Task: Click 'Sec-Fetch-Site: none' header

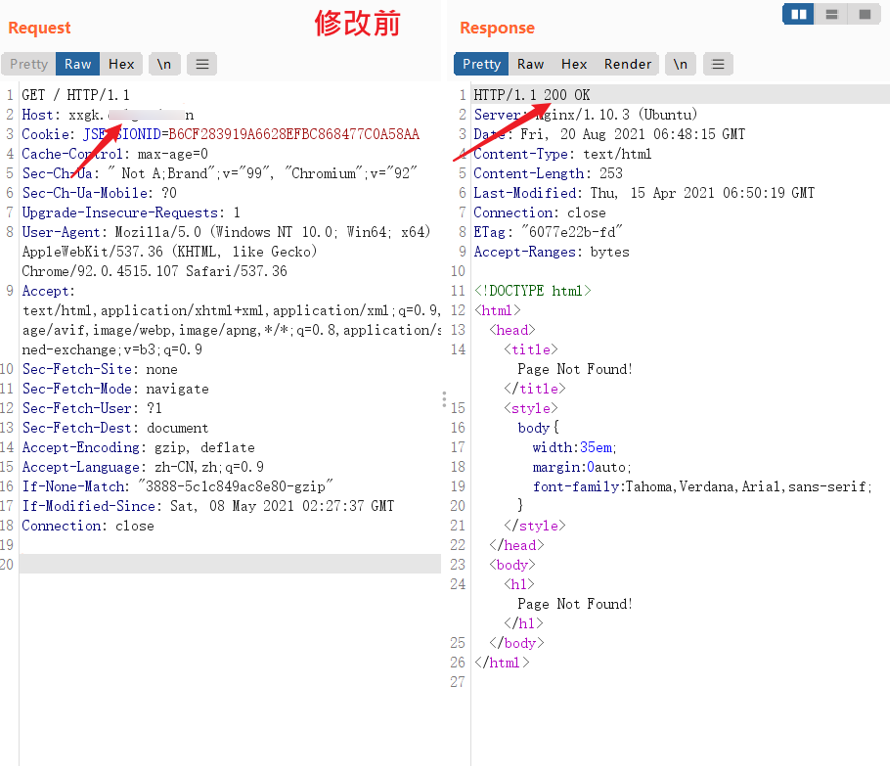Action: pyautogui.click(x=99, y=369)
